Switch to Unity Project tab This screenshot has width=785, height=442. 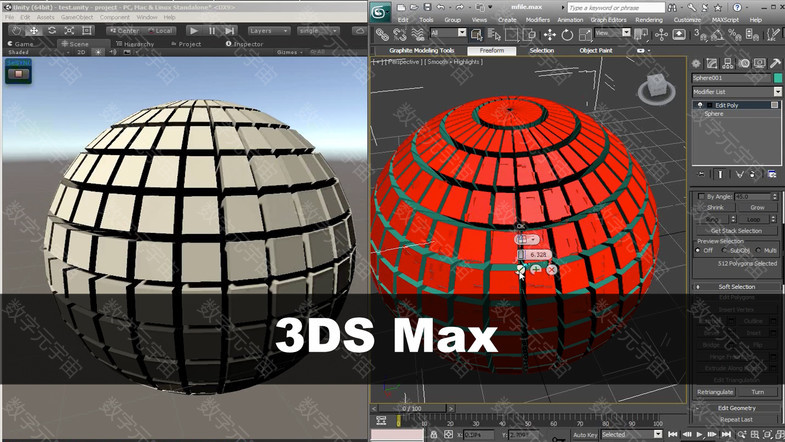[x=186, y=44]
